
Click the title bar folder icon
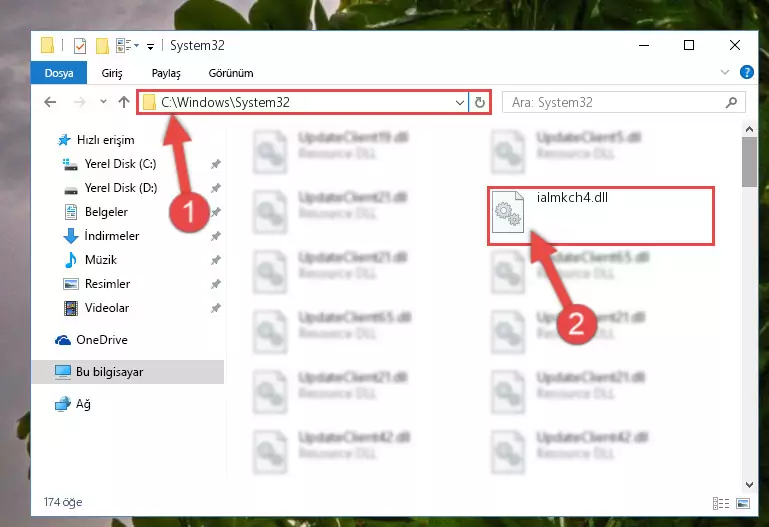48,45
